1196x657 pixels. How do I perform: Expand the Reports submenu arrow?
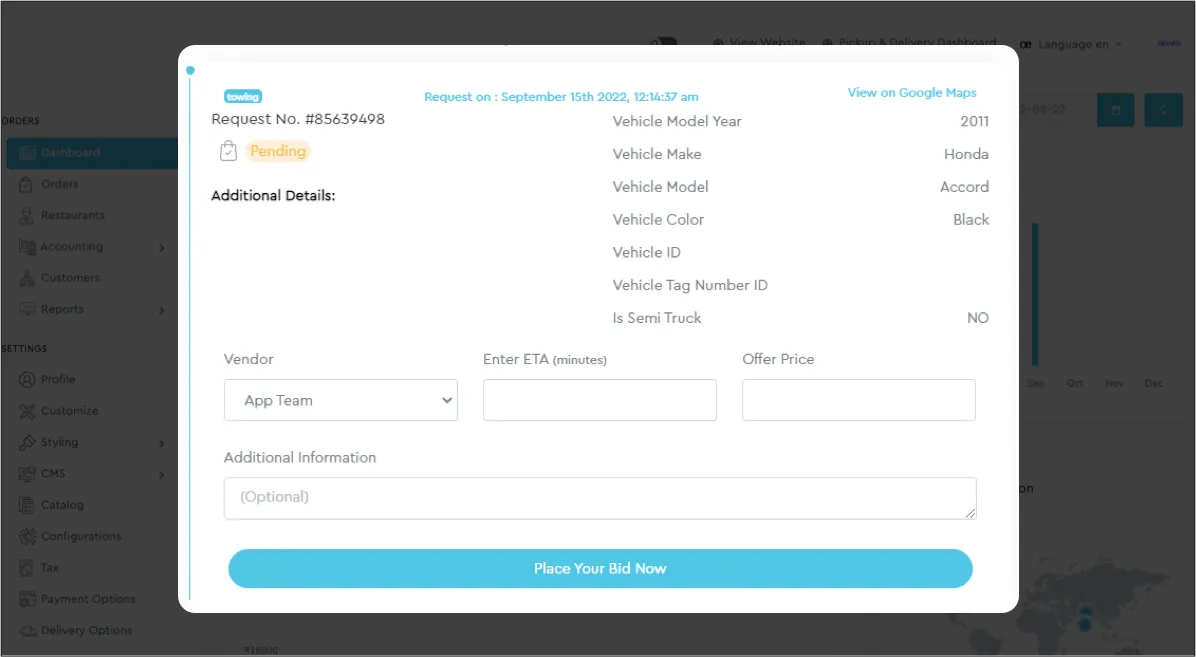click(161, 311)
